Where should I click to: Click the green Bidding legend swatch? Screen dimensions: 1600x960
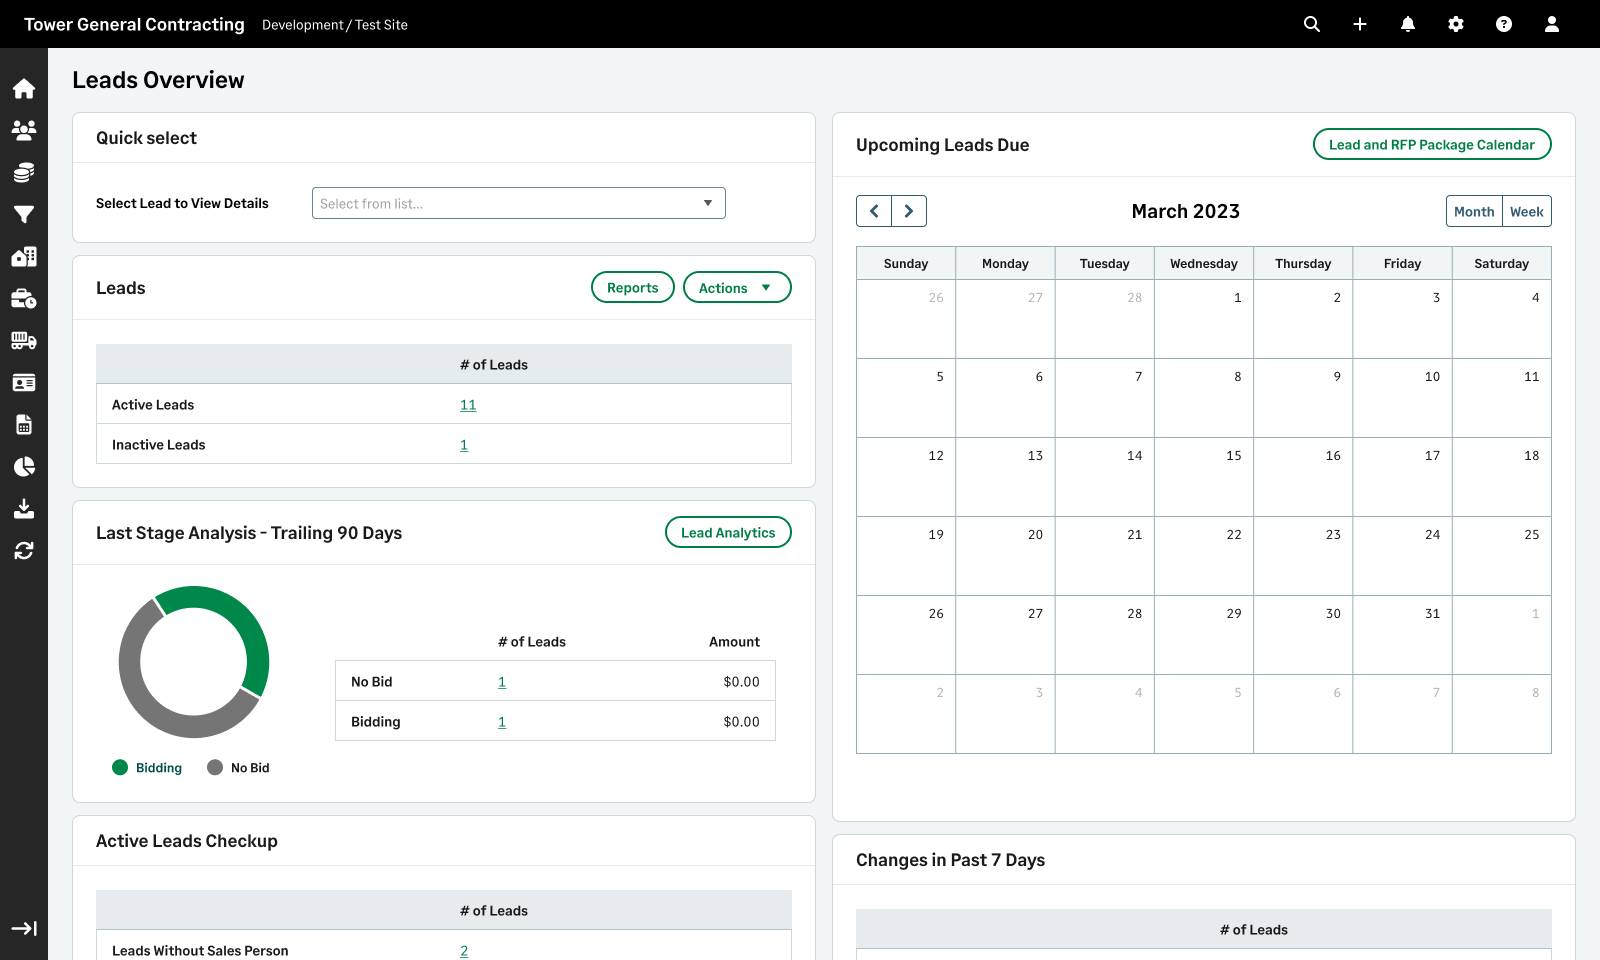120,768
